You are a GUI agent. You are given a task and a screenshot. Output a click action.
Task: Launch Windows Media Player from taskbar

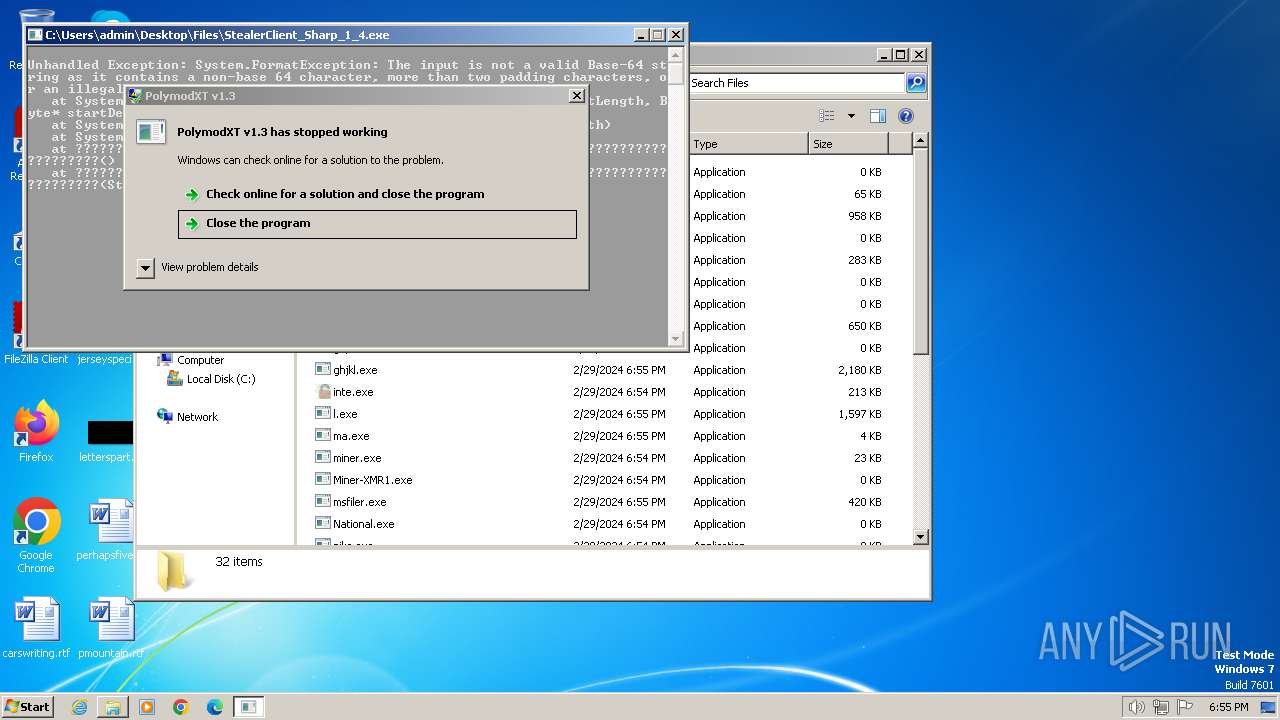(x=147, y=707)
